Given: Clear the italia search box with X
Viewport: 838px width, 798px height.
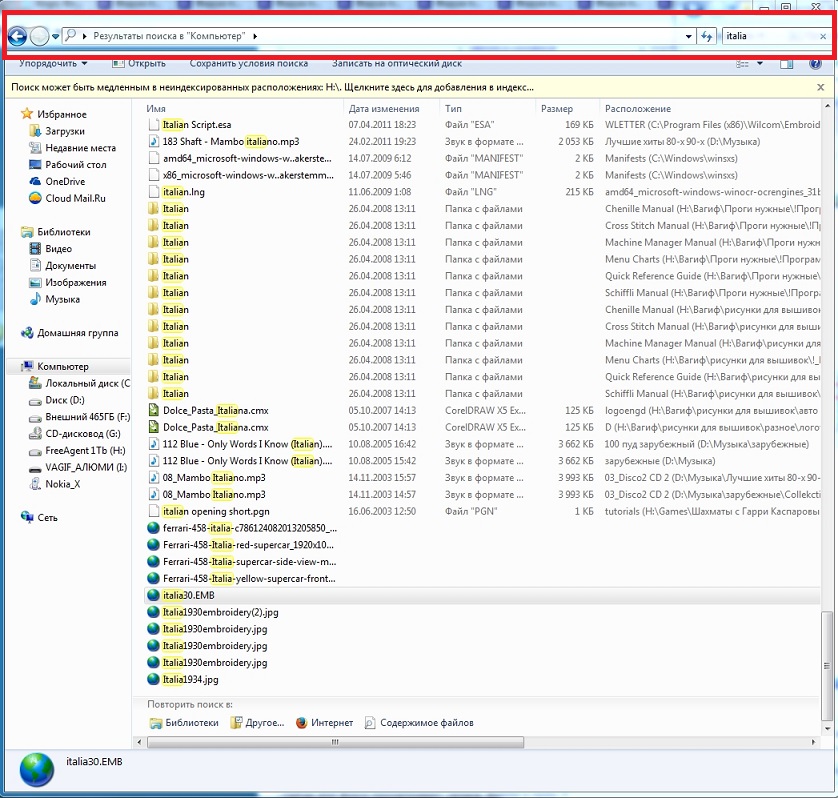Looking at the screenshot, I should (822, 37).
